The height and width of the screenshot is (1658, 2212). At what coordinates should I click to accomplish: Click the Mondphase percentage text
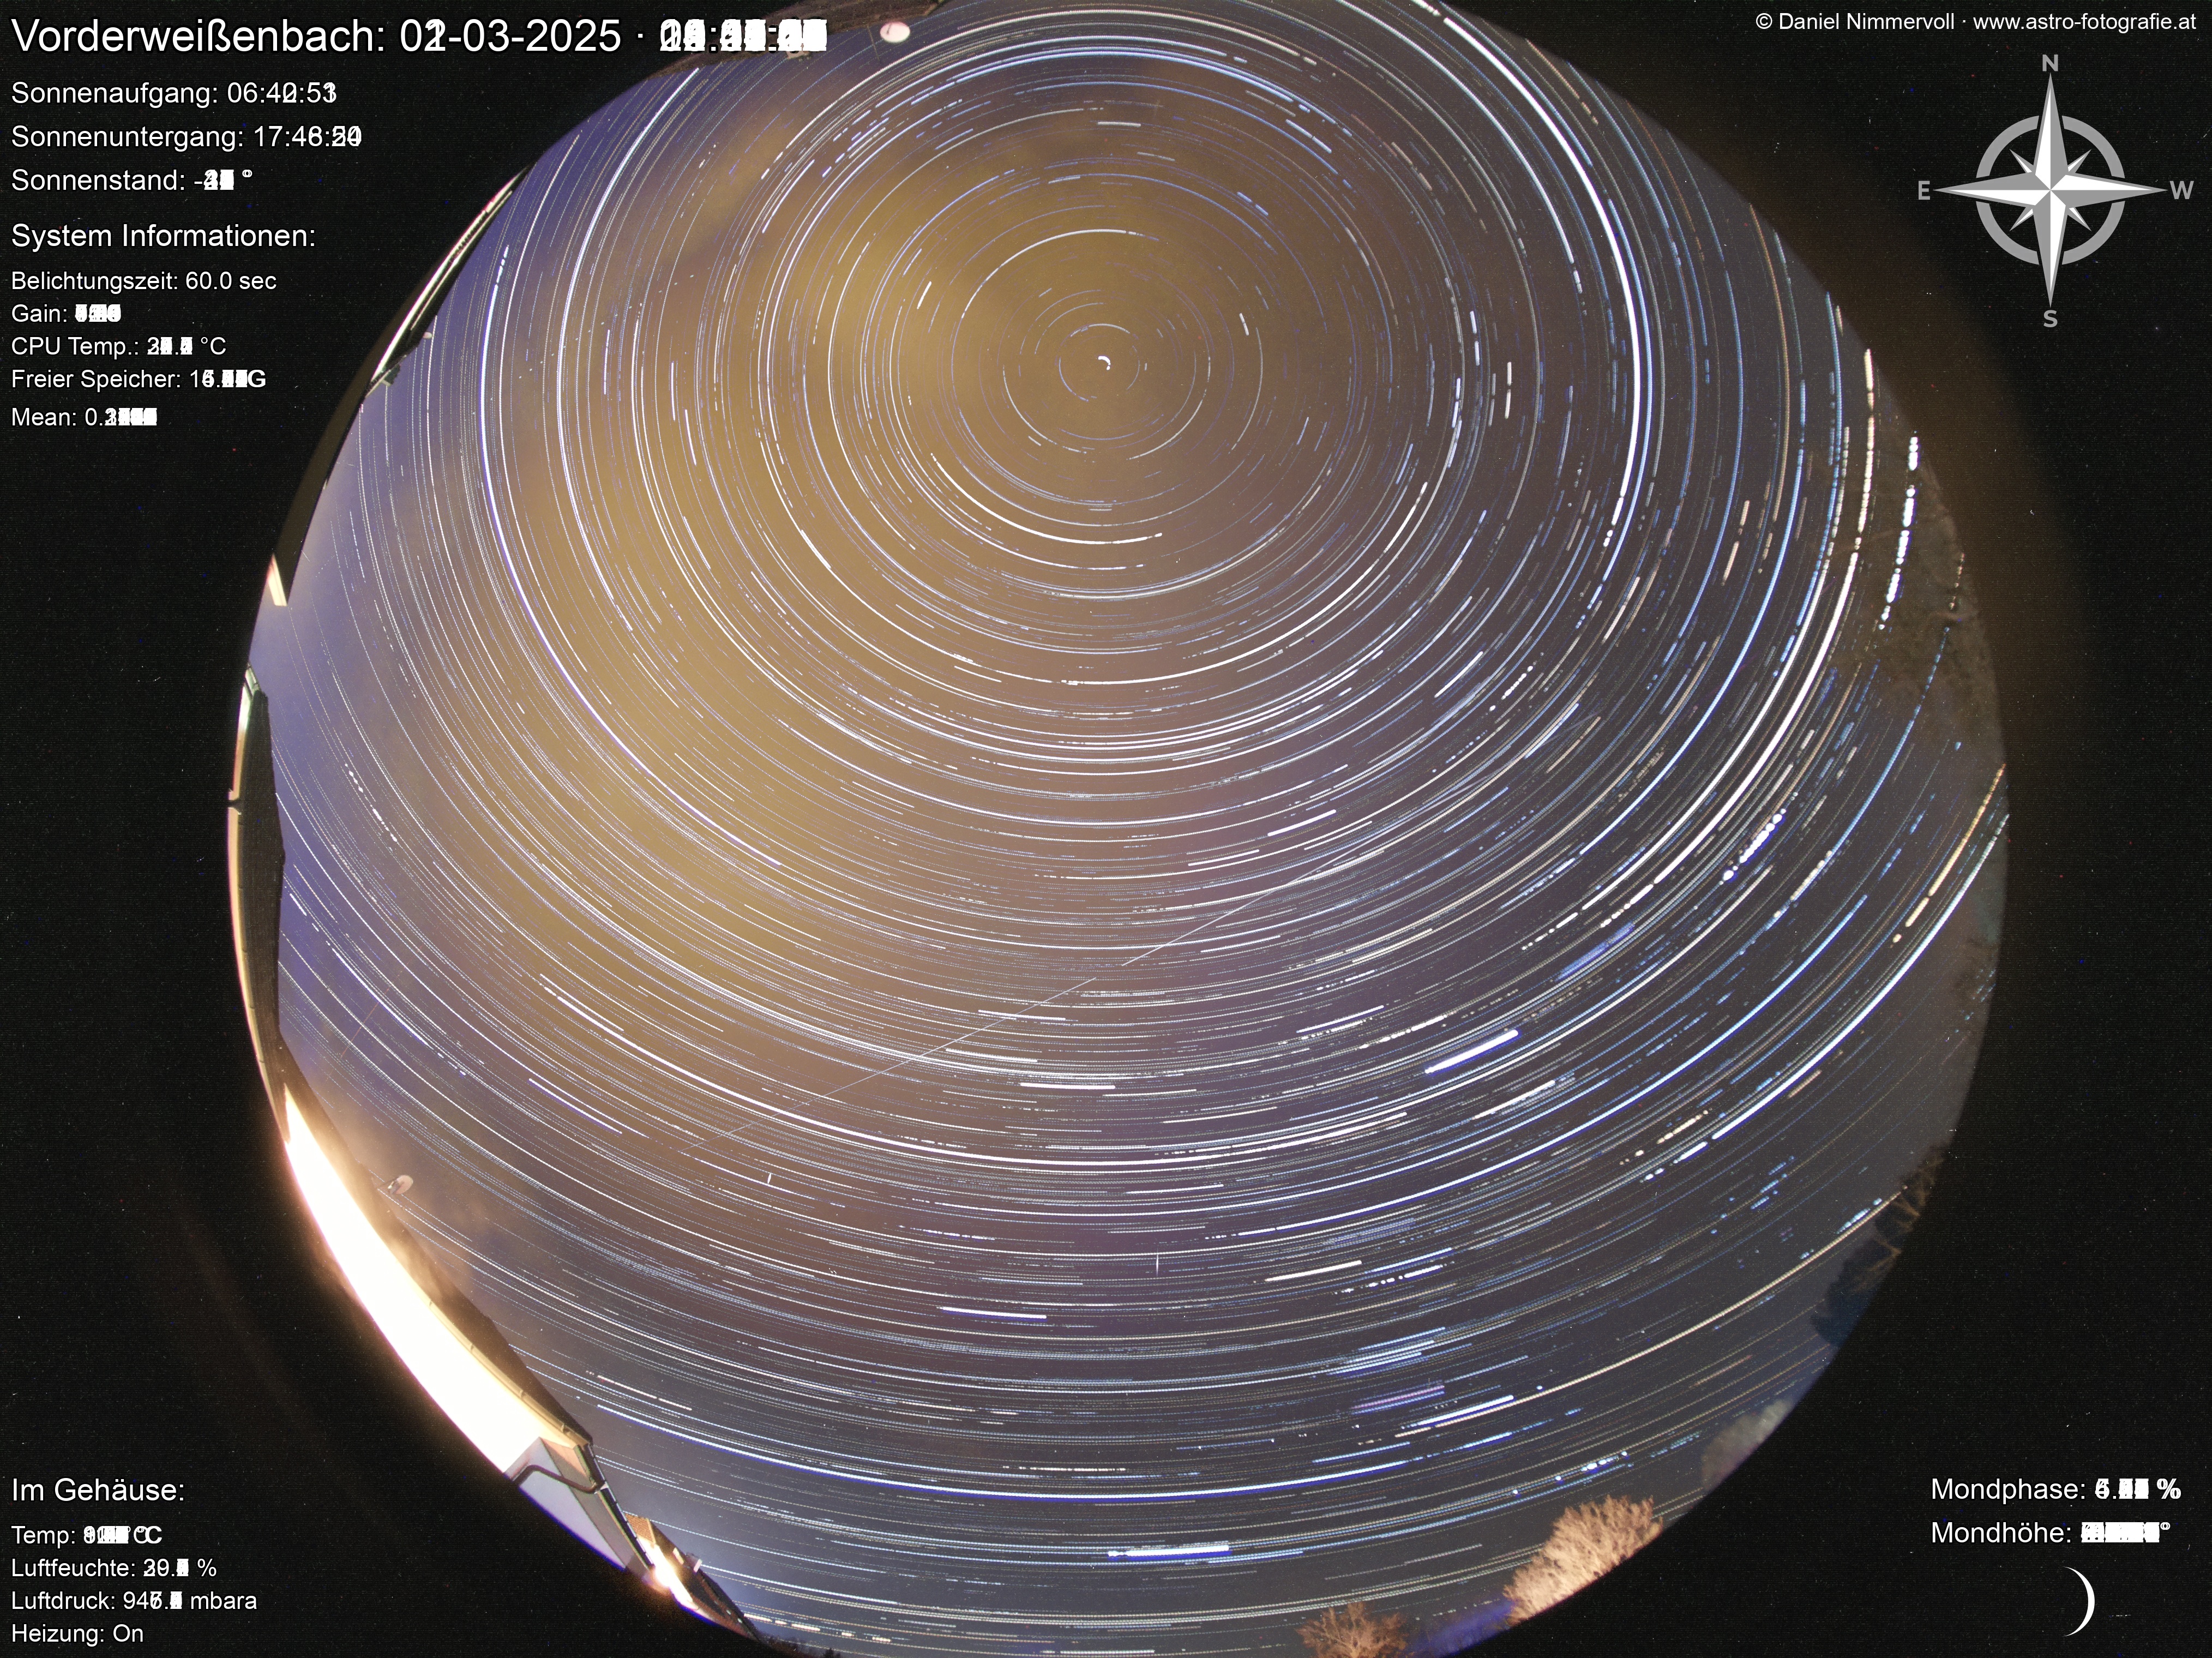coord(2056,1489)
